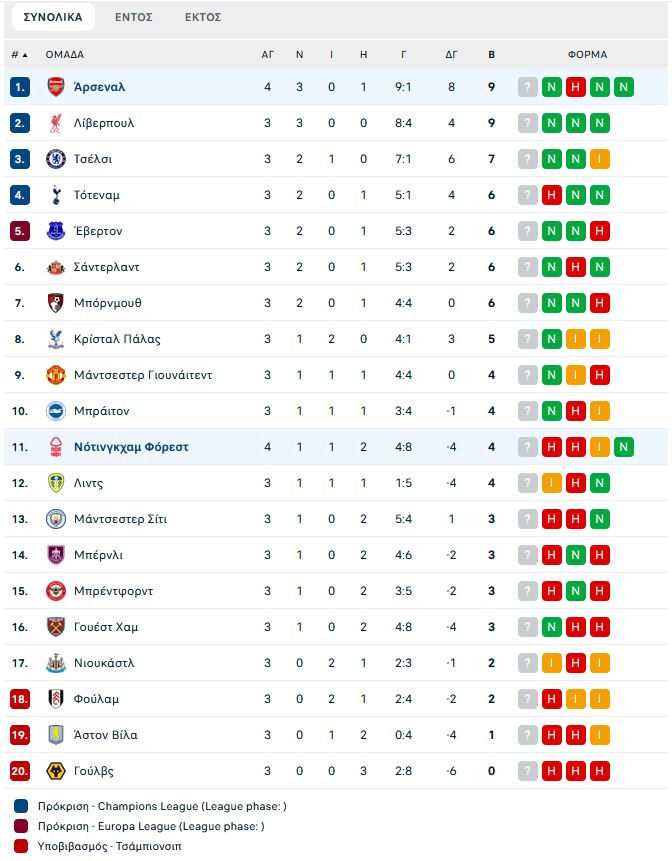Viewport: 672px width, 861px height.
Task: Click Nottingham Forest's green Ν form badge
Action: 624,447
